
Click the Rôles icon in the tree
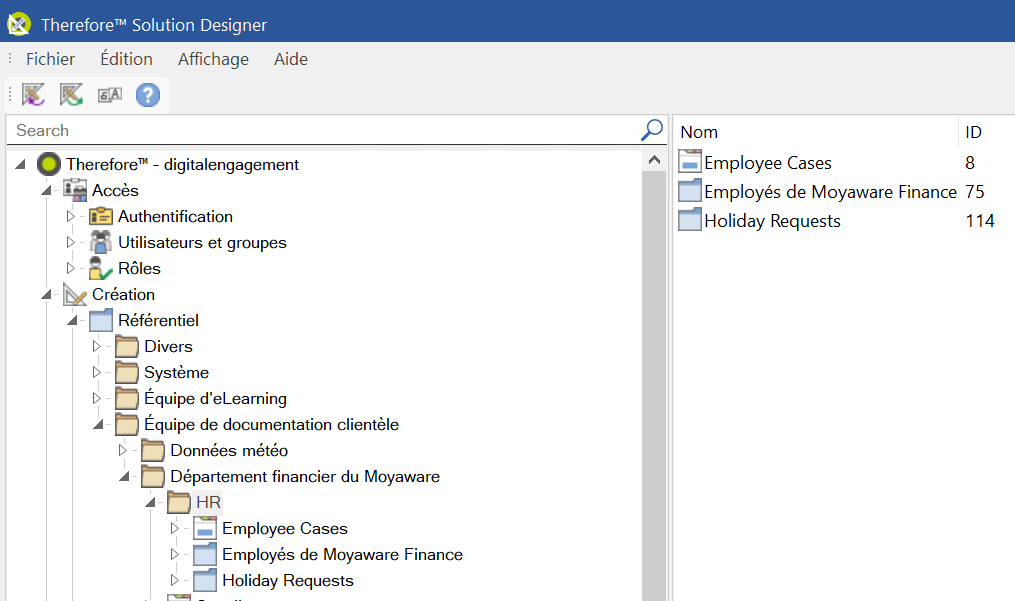click(x=101, y=268)
